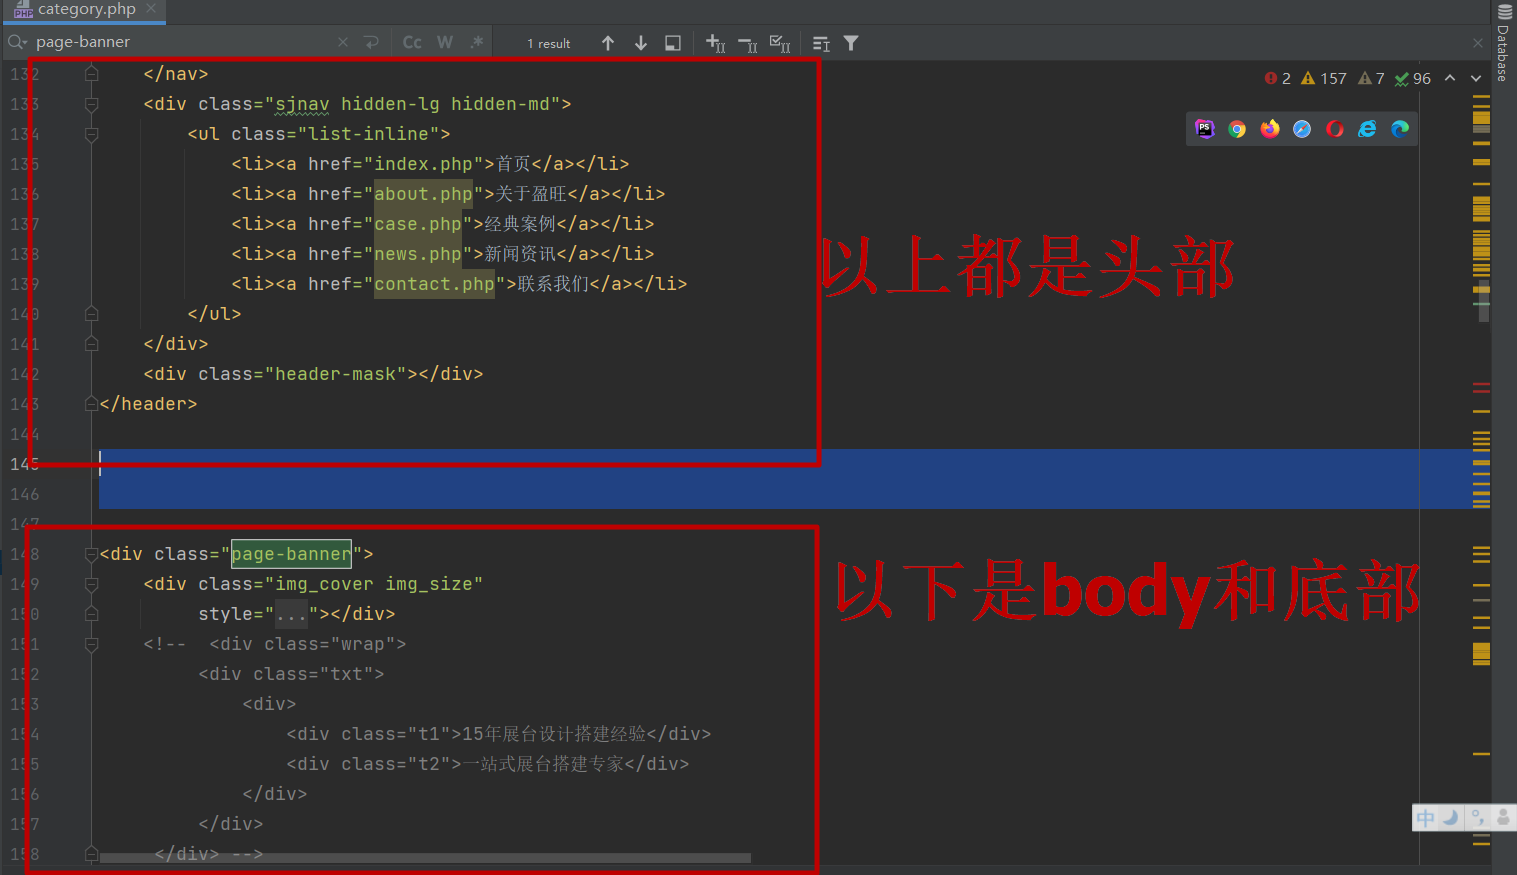1517x875 pixels.
Task: Open file in Firefox browser
Action: click(1270, 129)
